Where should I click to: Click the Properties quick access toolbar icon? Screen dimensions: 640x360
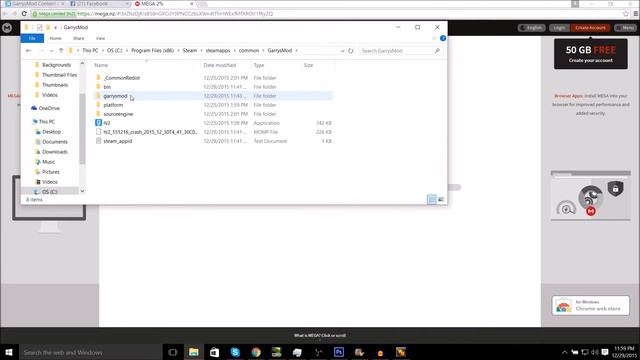(40, 27)
